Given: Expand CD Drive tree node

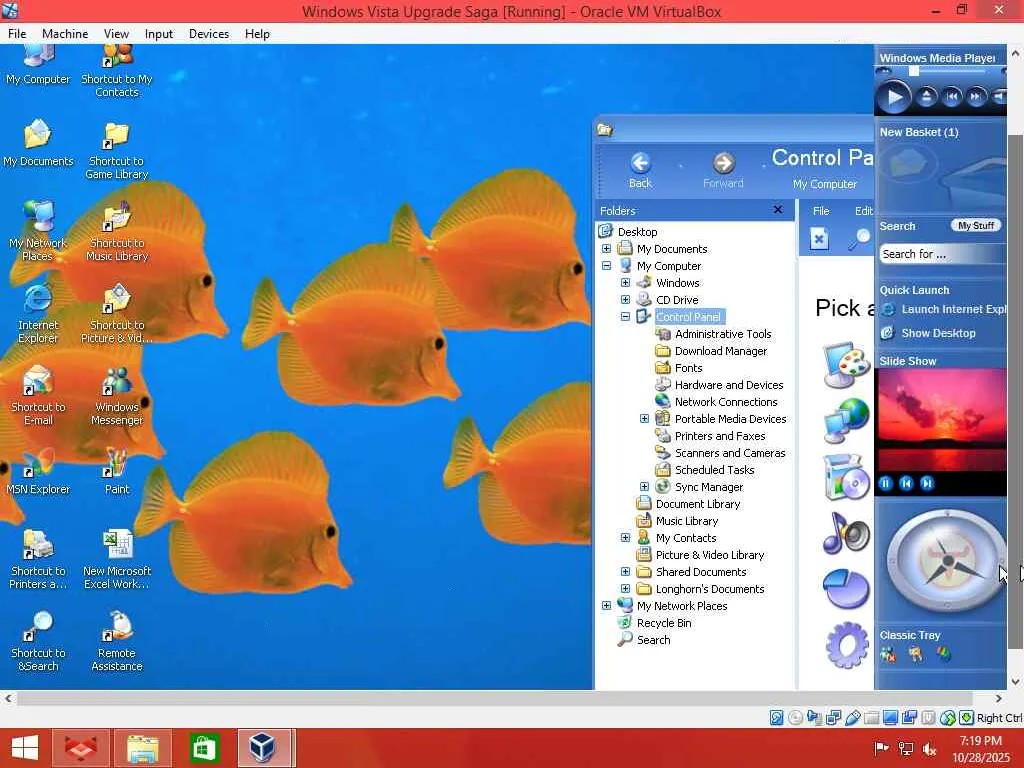Looking at the screenshot, I should [x=625, y=300].
